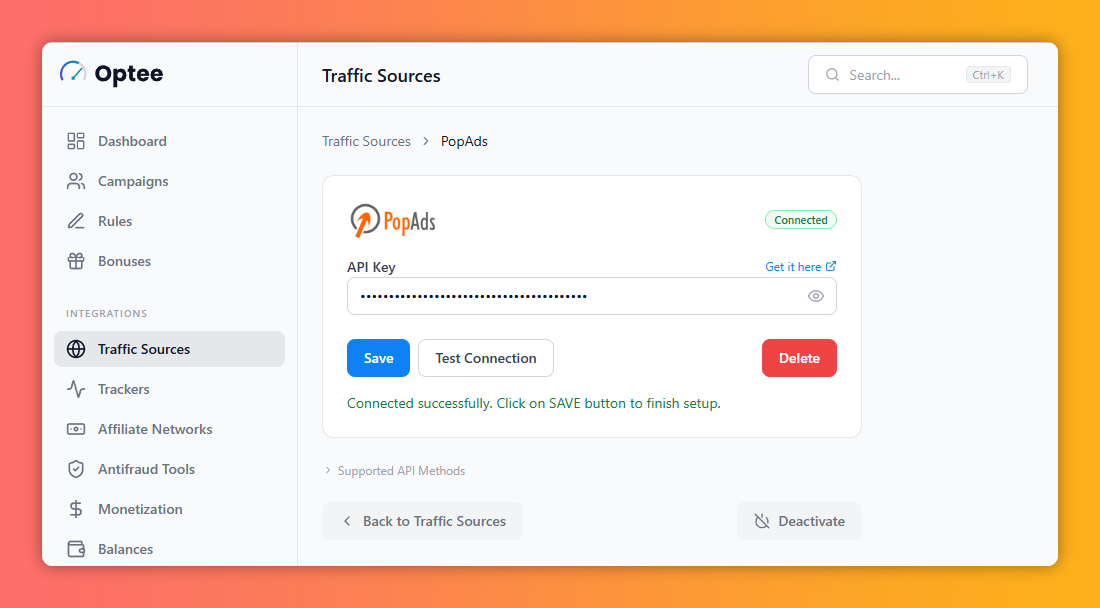
Task: Click Back to Traffic Sources button
Action: pos(422,521)
